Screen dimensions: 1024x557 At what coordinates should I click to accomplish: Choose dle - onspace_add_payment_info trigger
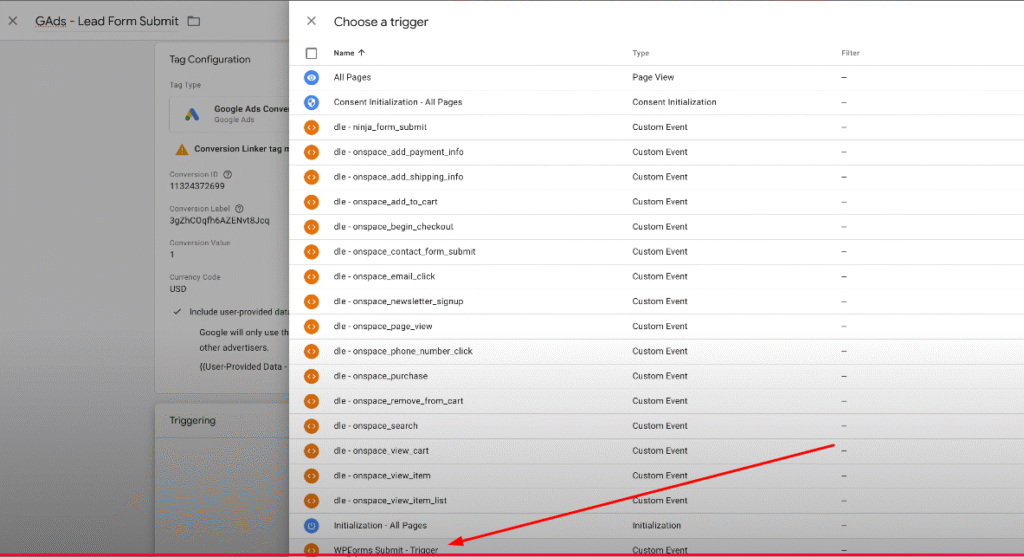tap(398, 151)
